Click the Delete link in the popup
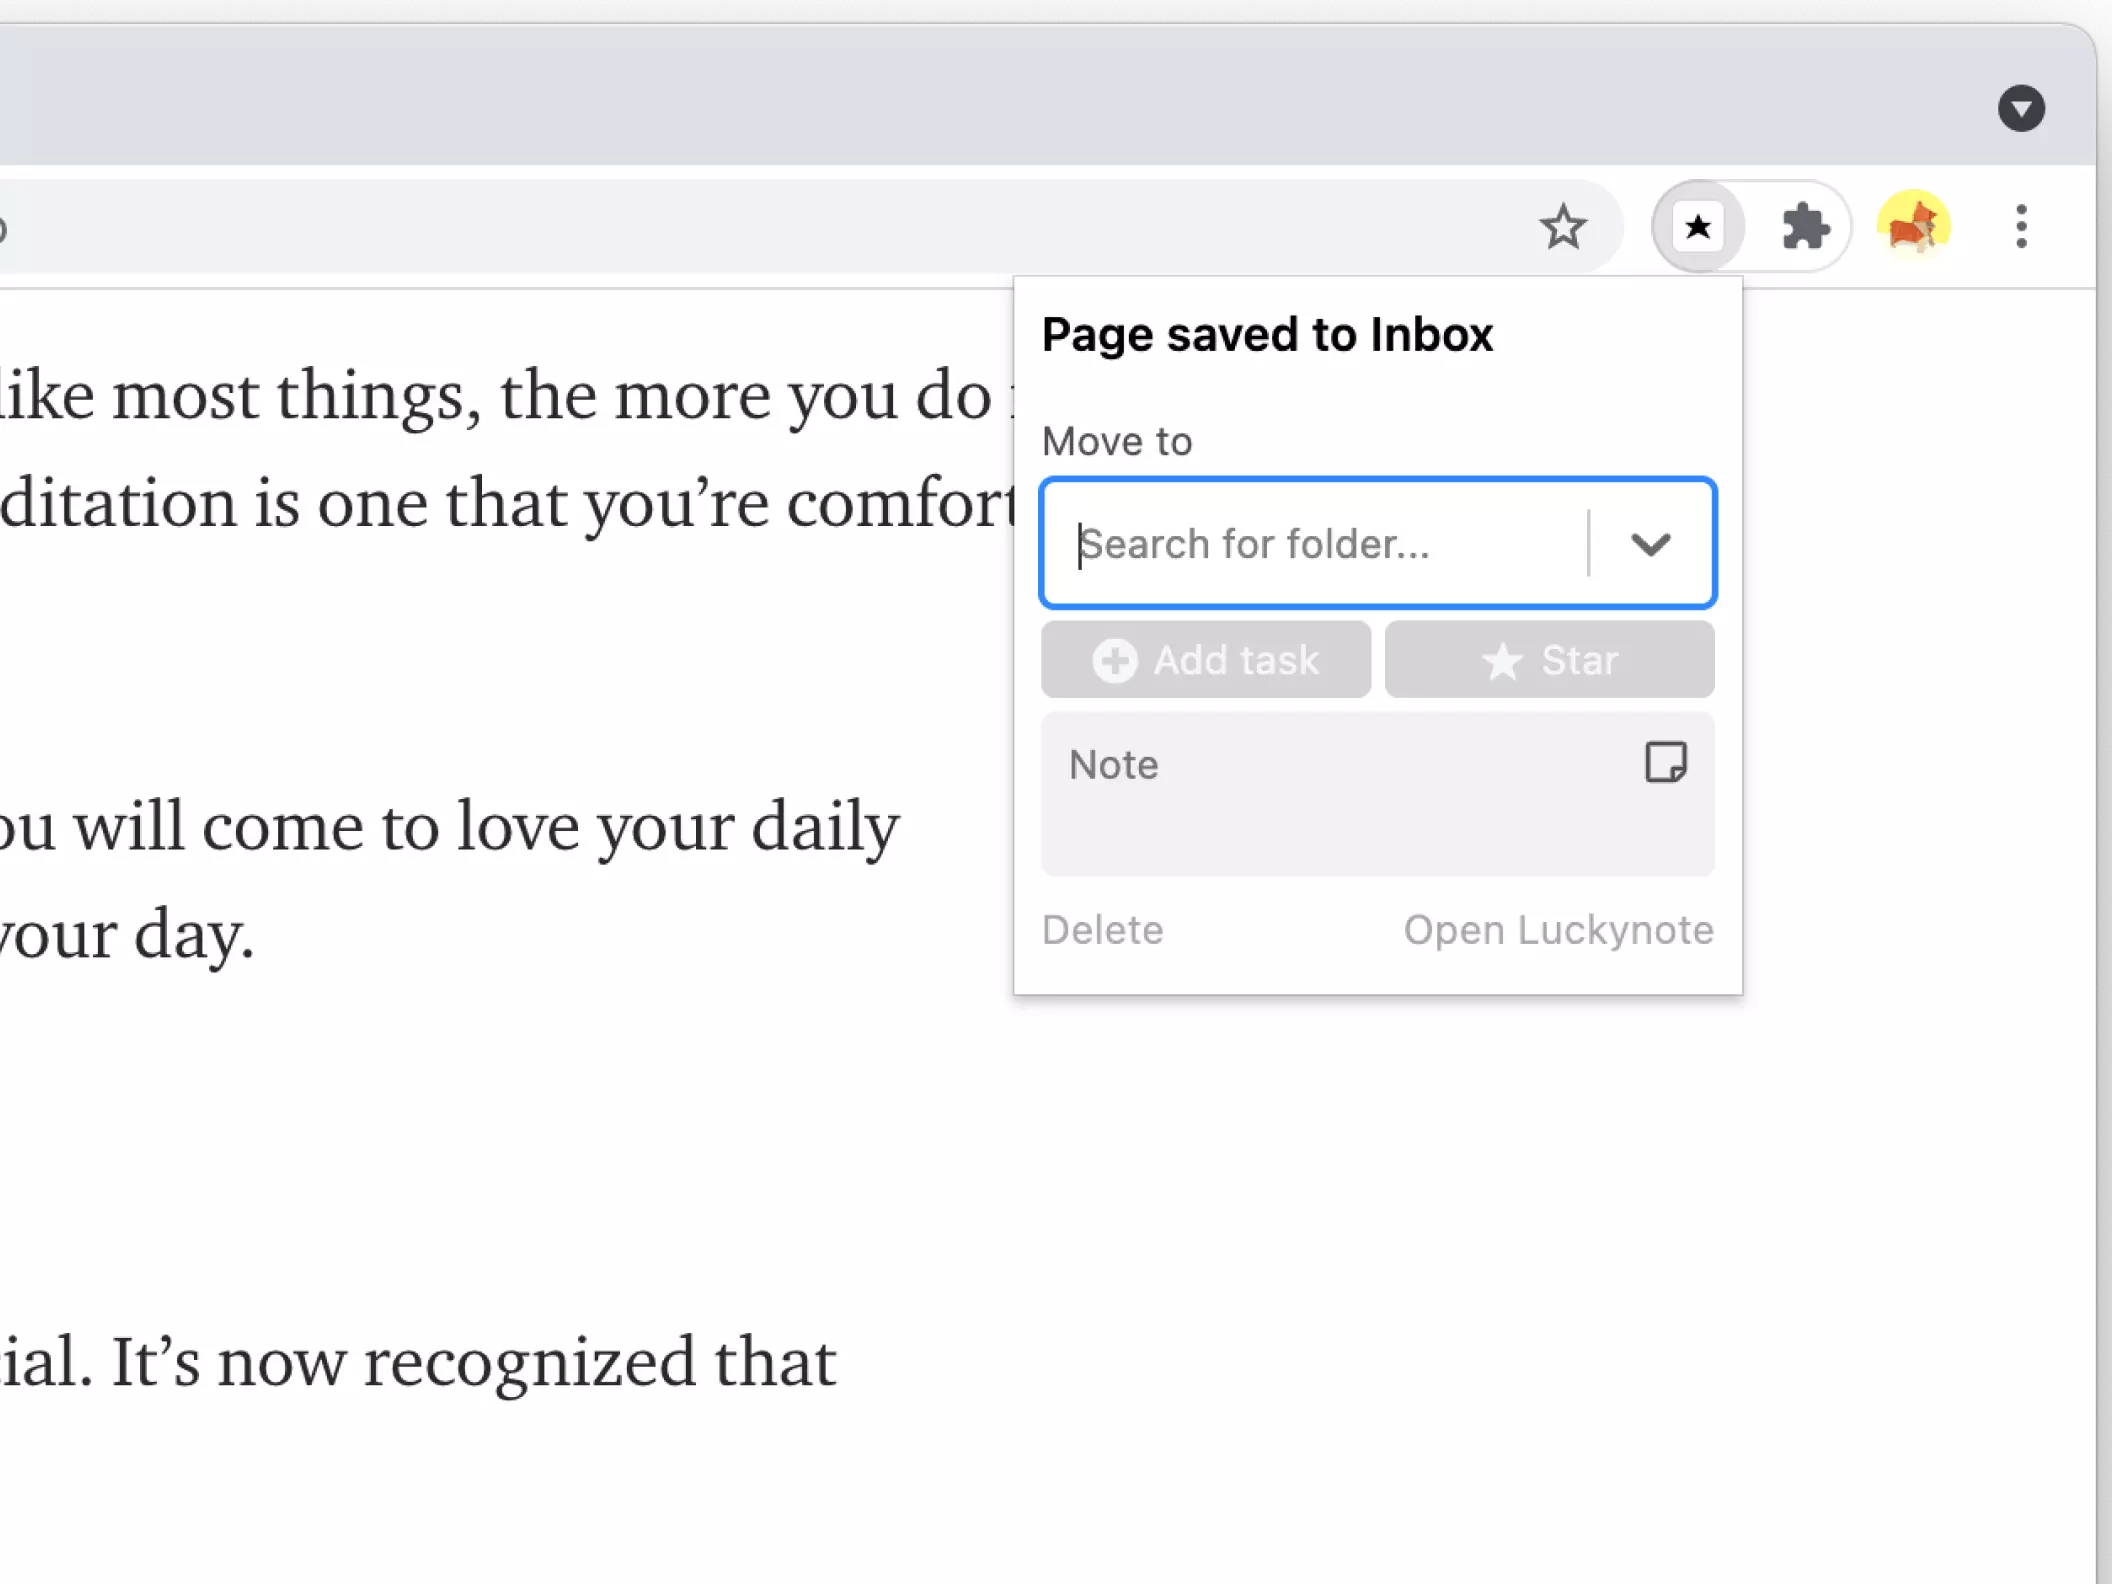This screenshot has width=2112, height=1584. 1103,930
